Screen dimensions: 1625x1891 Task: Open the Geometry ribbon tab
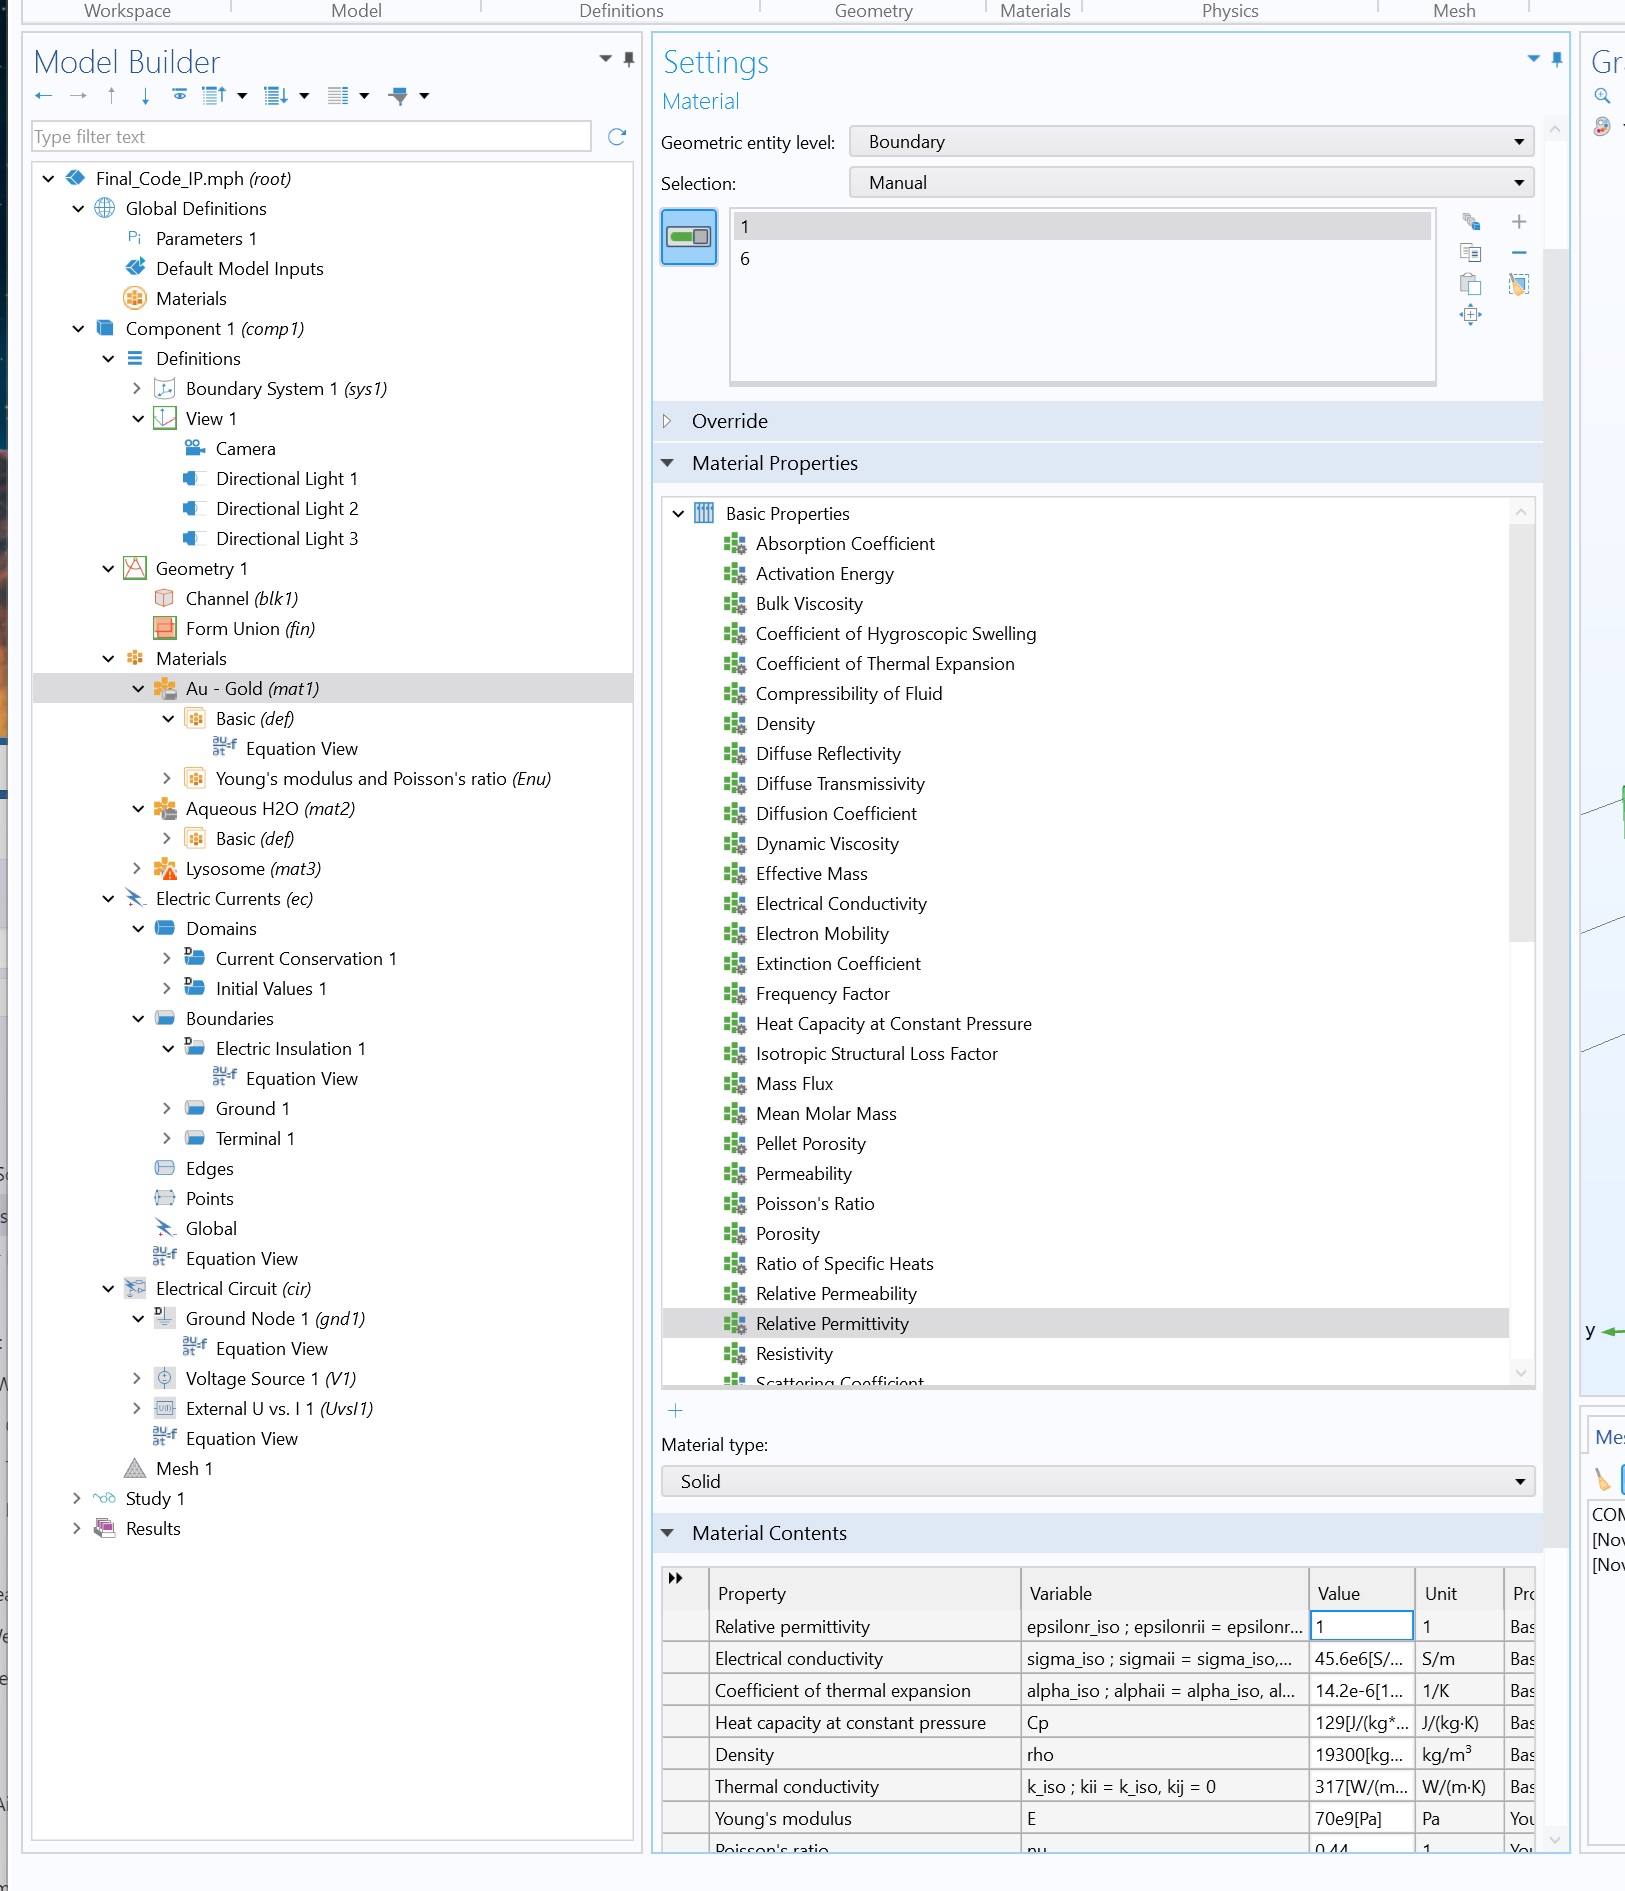click(873, 11)
